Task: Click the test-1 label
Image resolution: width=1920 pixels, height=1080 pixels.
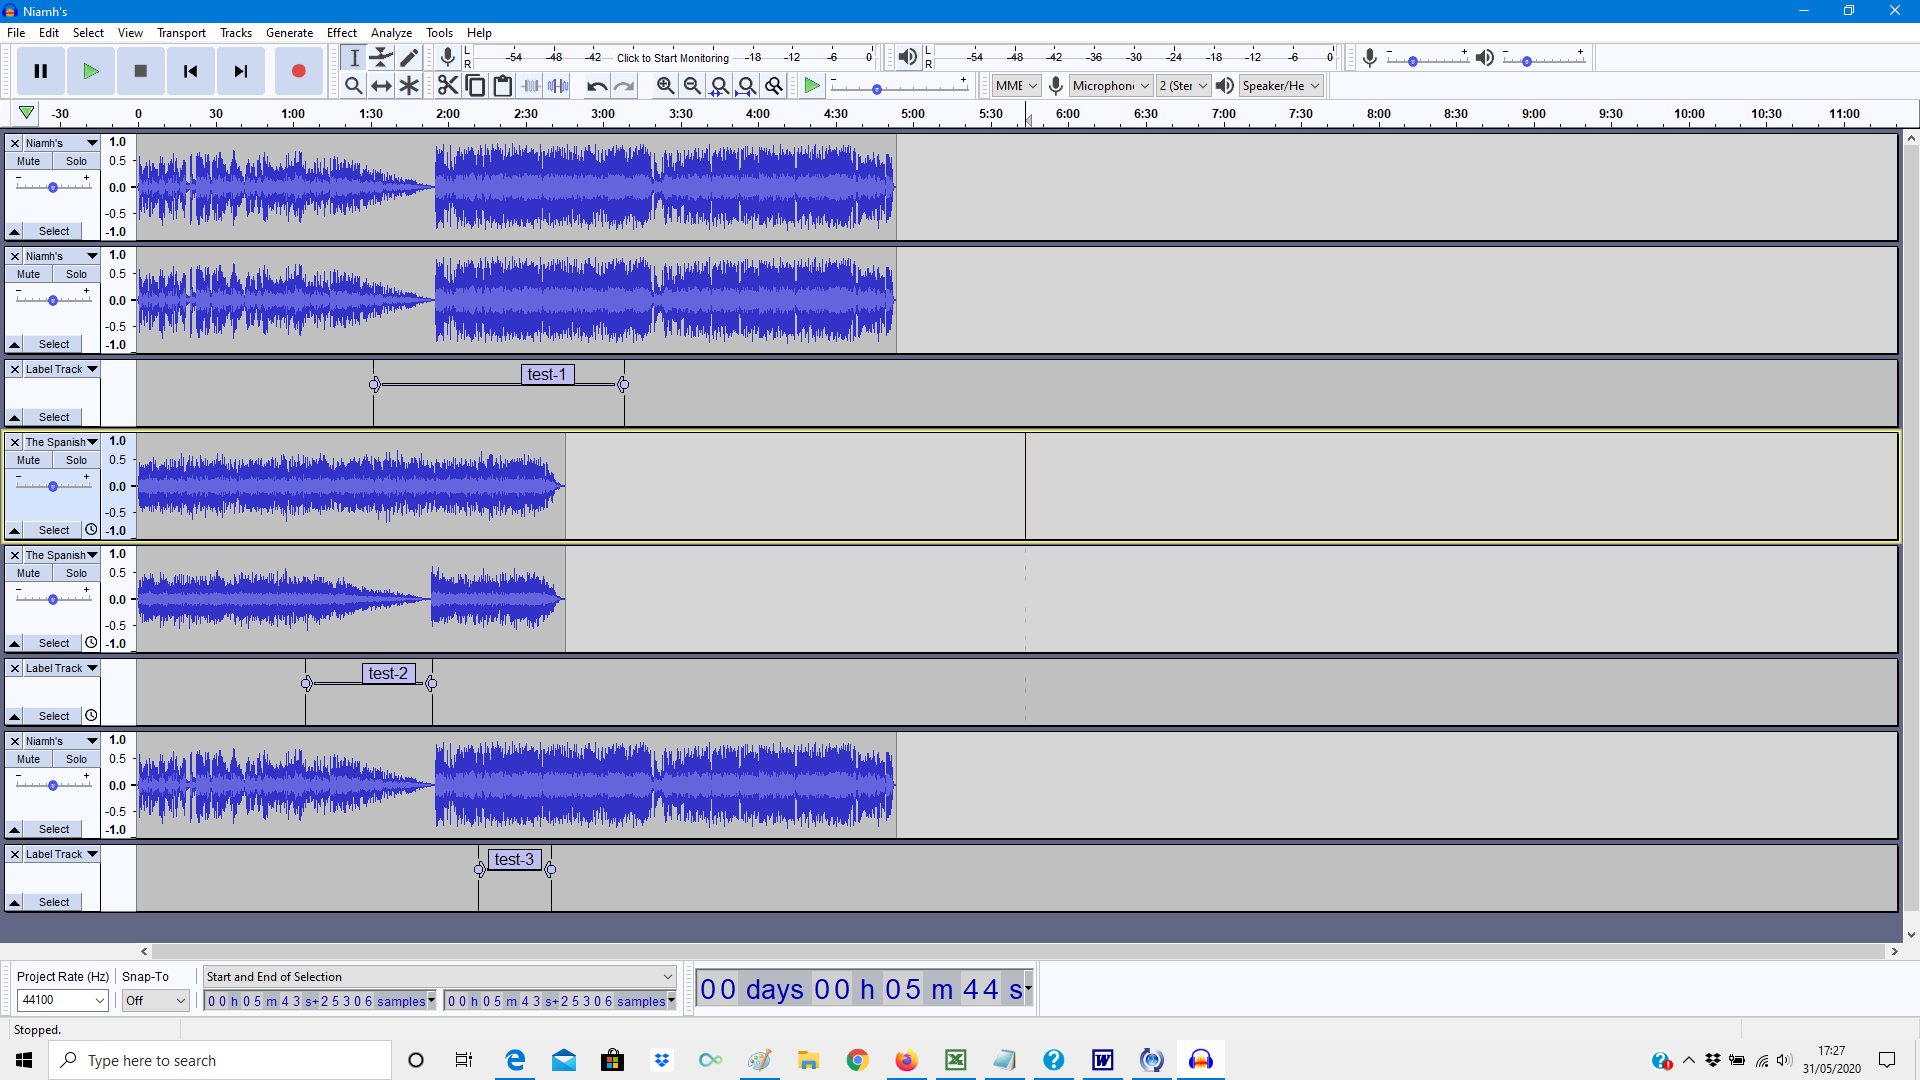Action: pyautogui.click(x=547, y=375)
